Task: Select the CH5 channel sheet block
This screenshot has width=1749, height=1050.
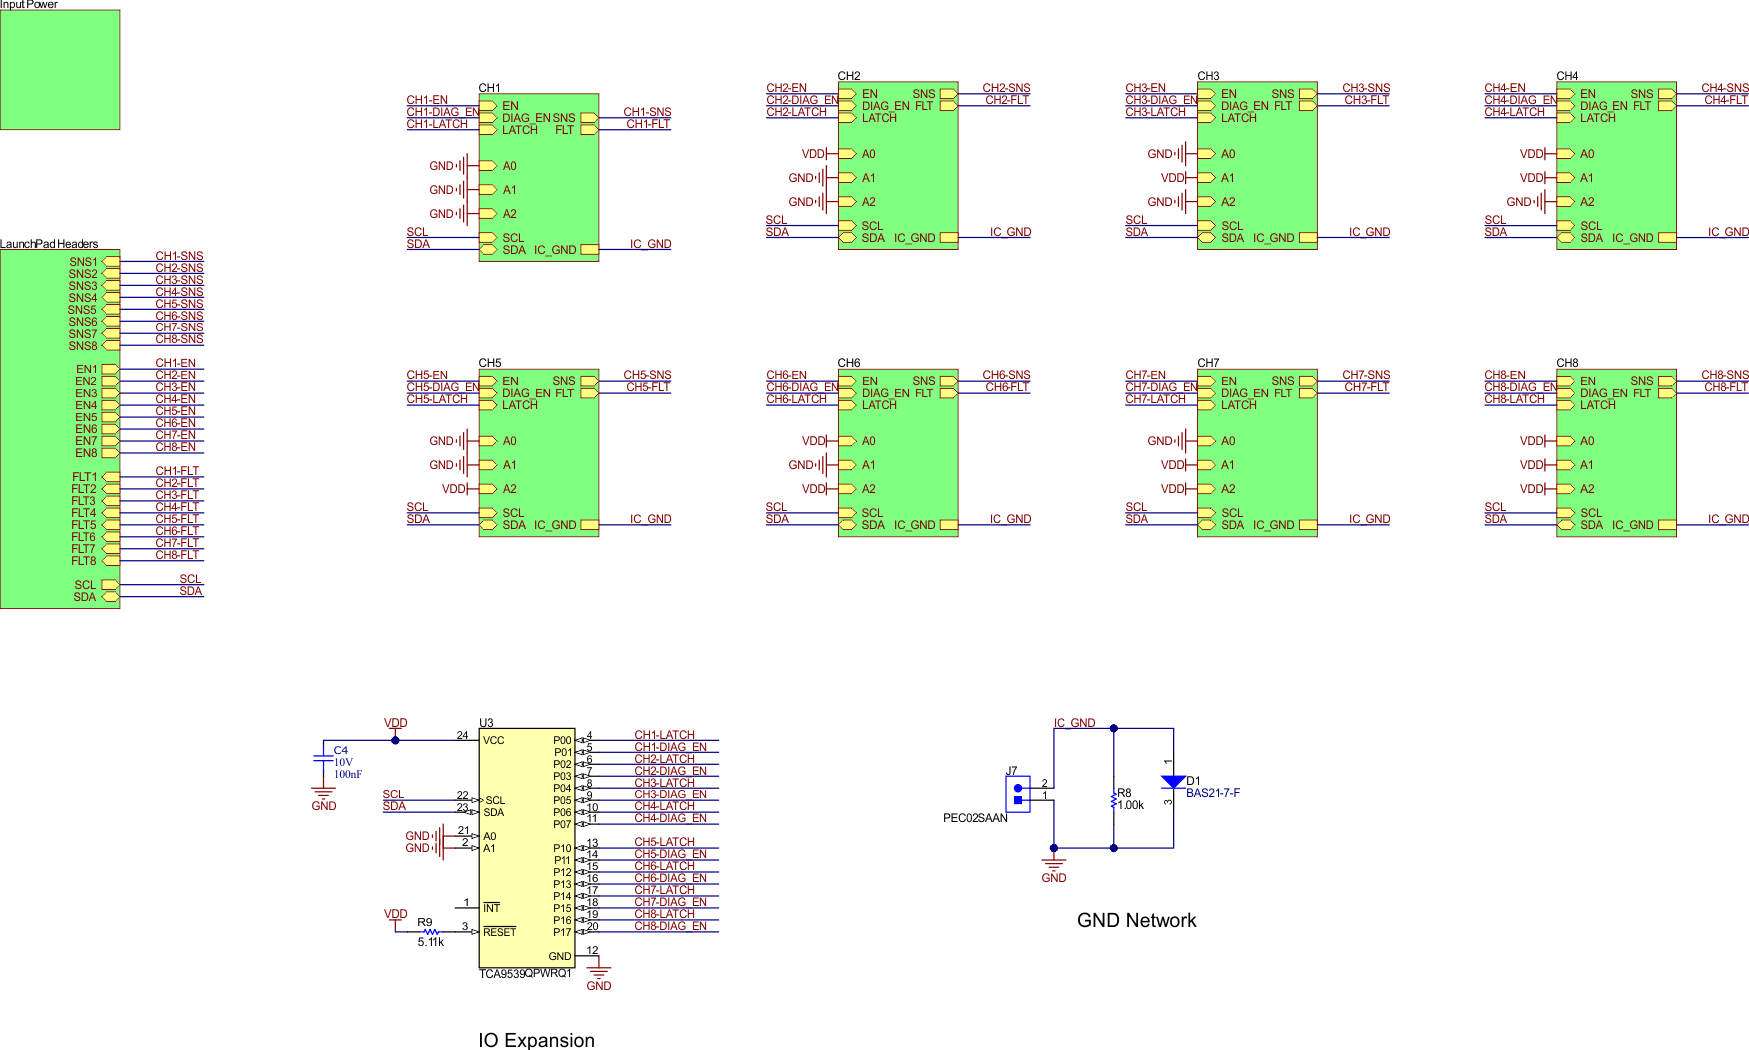Action: (x=538, y=453)
